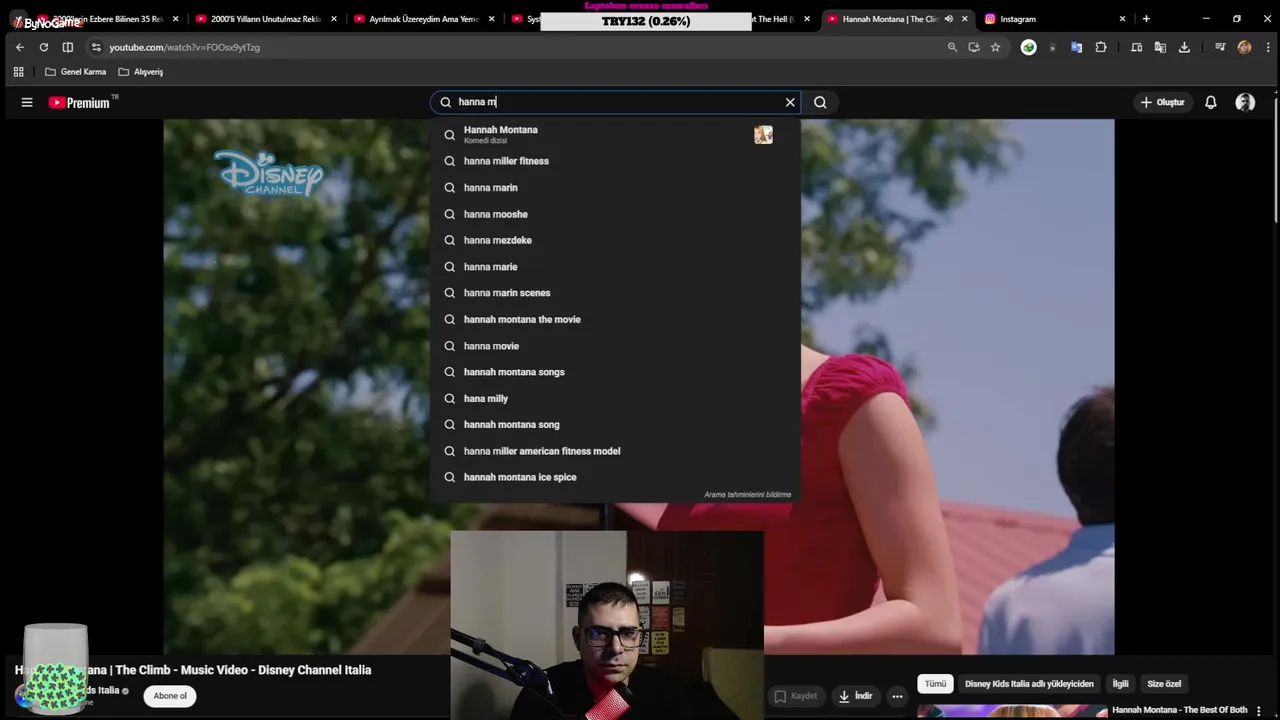This screenshot has width=1280, height=720.
Task: Reload the page
Action: point(44,47)
